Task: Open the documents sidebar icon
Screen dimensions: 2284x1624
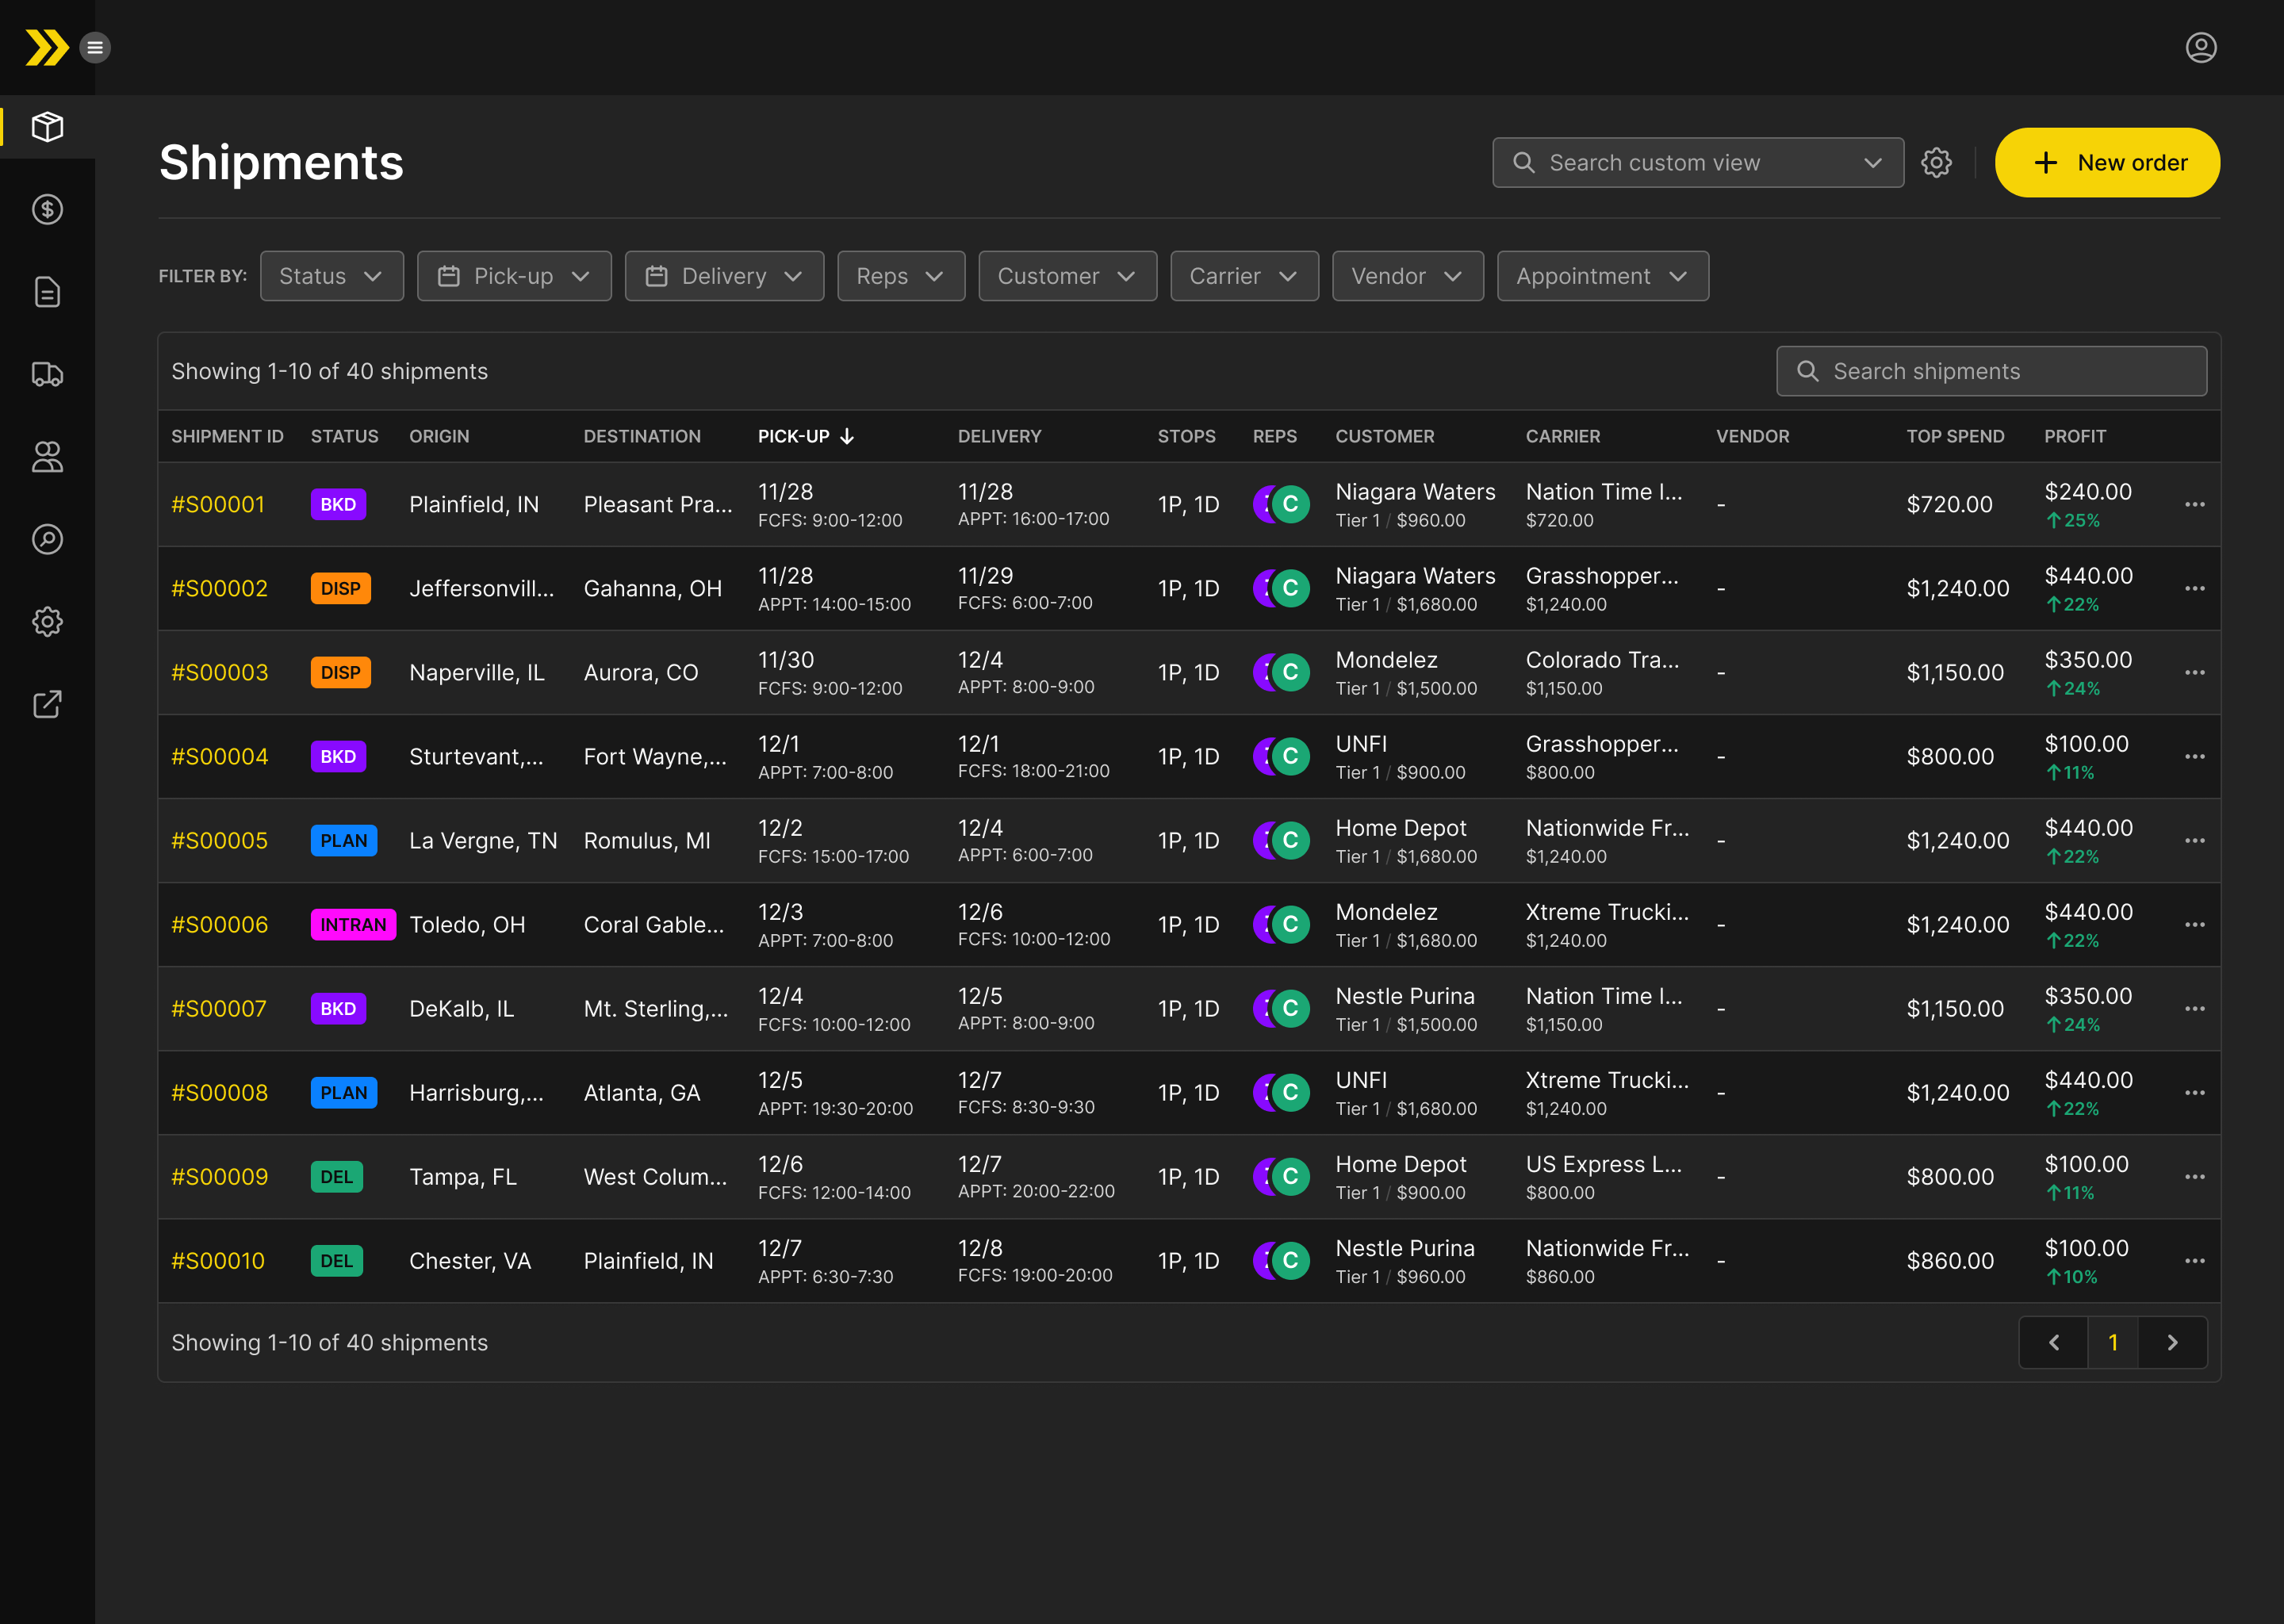Action: [x=47, y=292]
